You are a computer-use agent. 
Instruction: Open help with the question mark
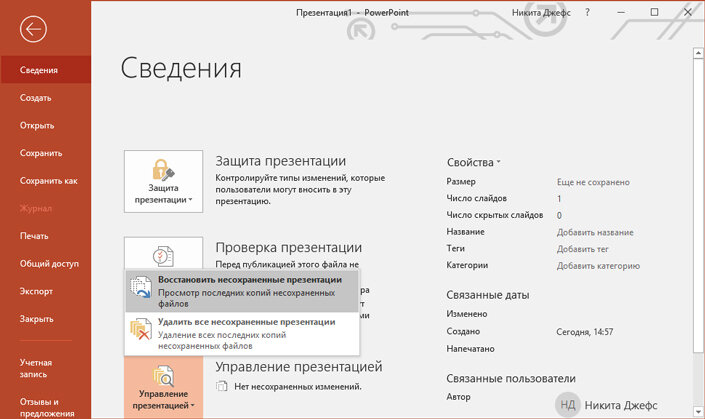click(587, 13)
